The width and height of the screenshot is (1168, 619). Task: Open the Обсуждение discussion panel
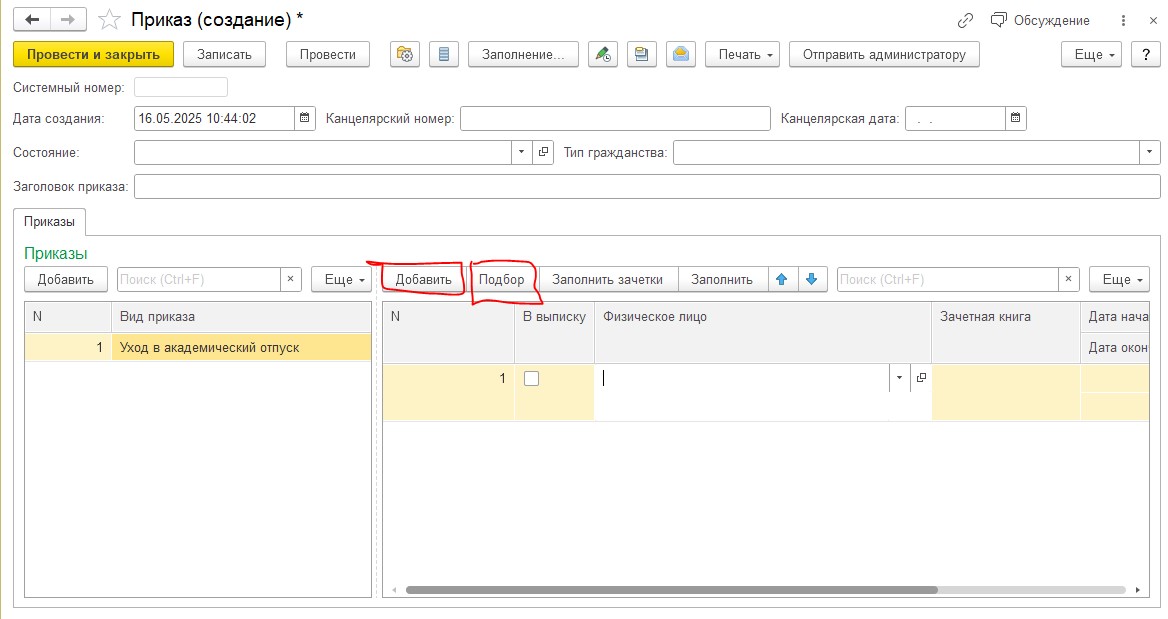click(1040, 20)
